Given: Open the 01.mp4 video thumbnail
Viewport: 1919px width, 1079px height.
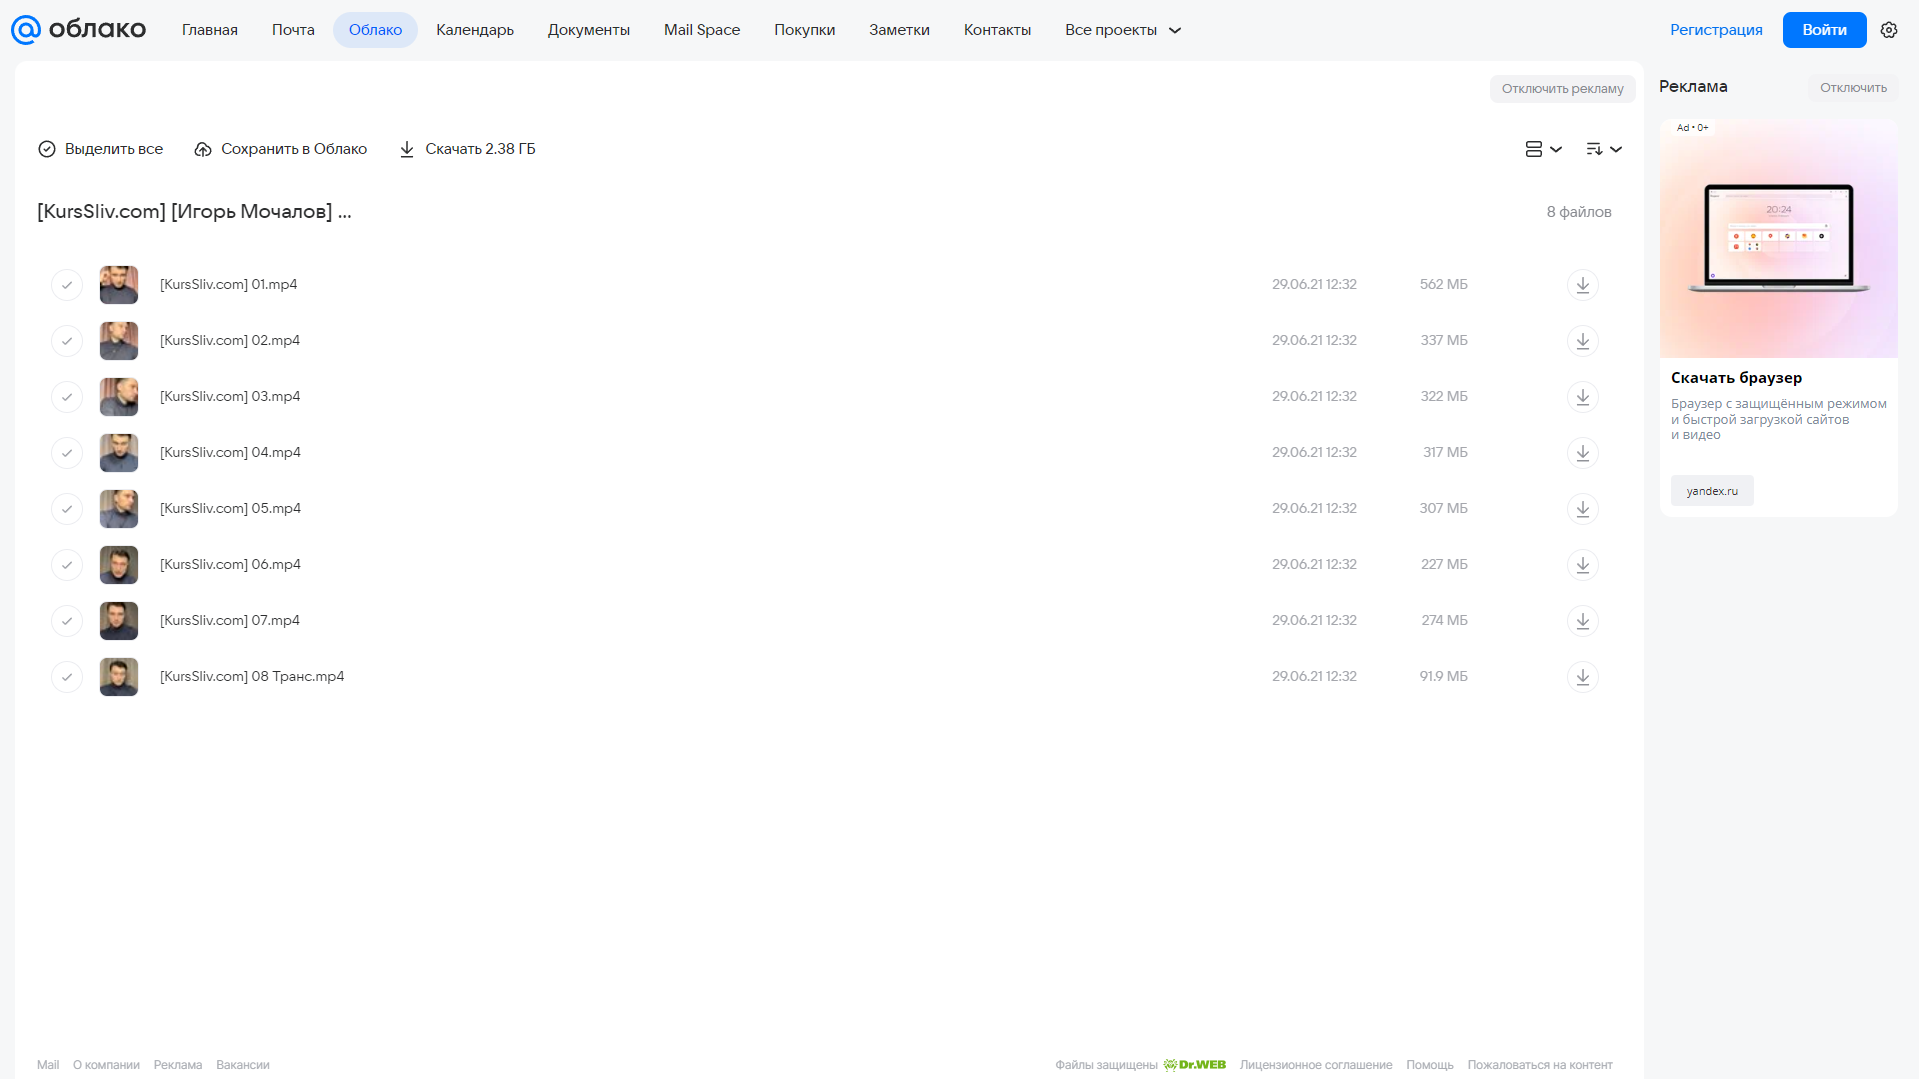Looking at the screenshot, I should tap(119, 285).
